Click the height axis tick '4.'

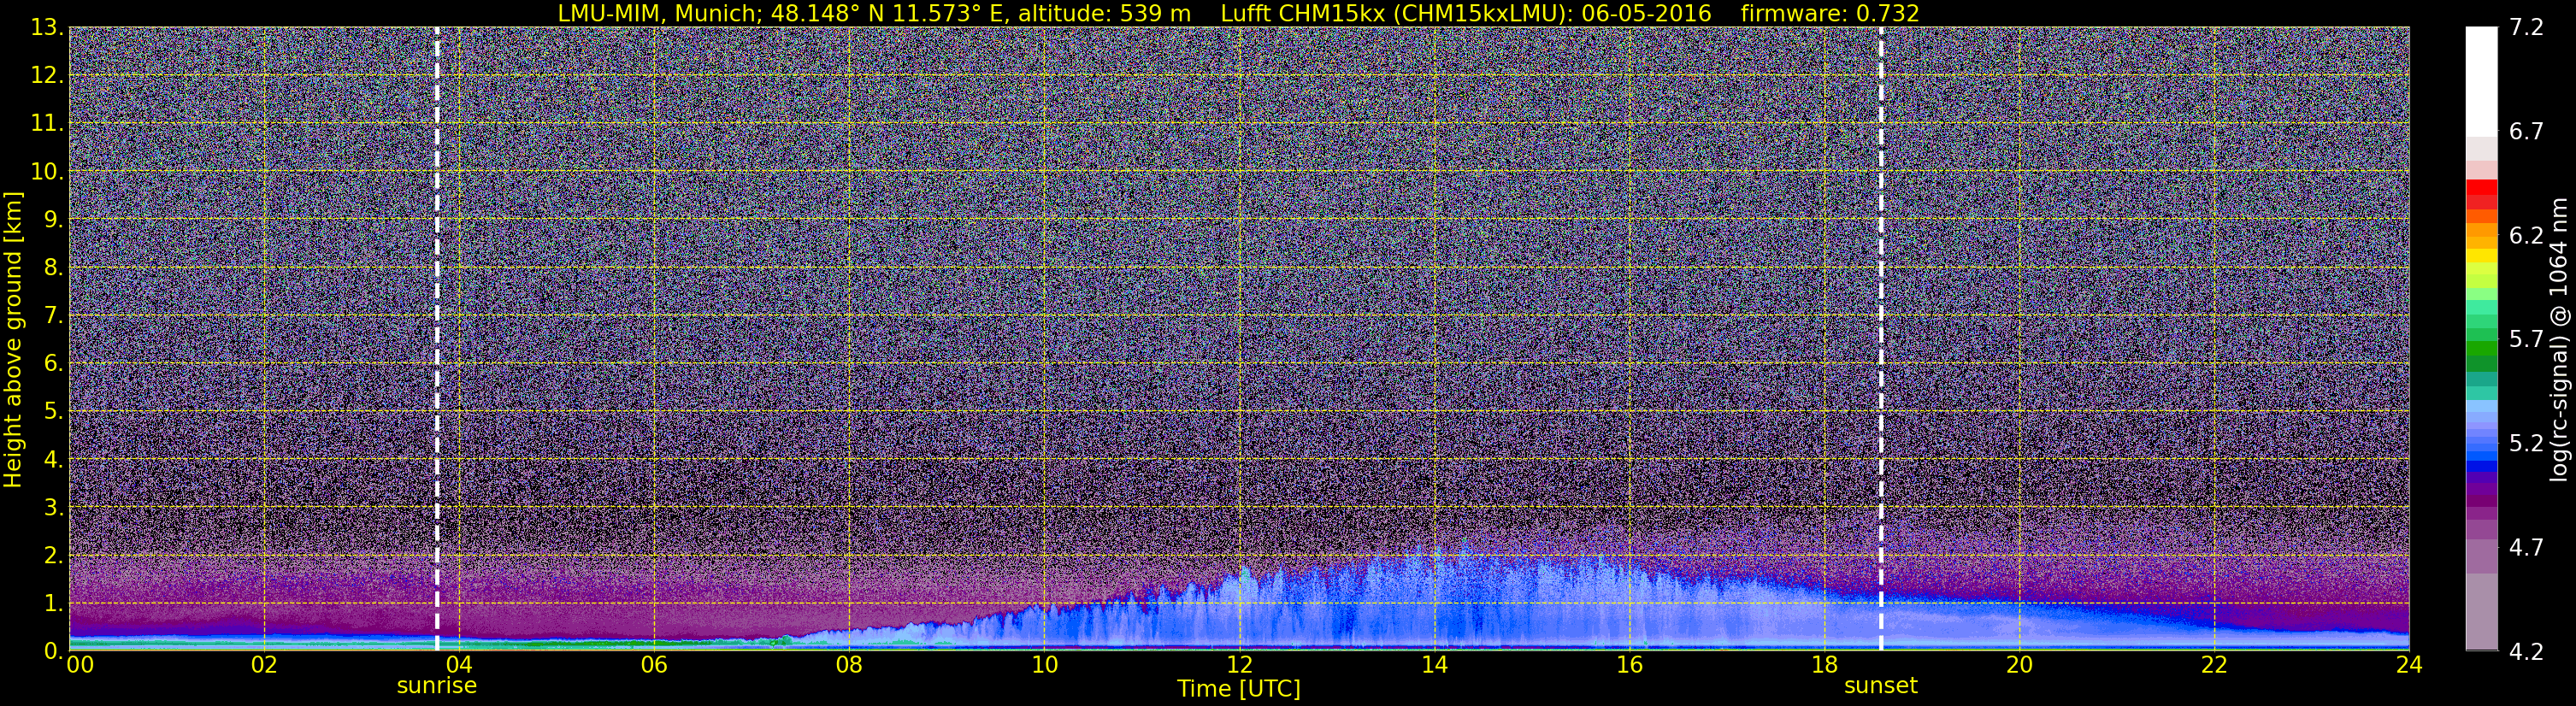pos(53,460)
